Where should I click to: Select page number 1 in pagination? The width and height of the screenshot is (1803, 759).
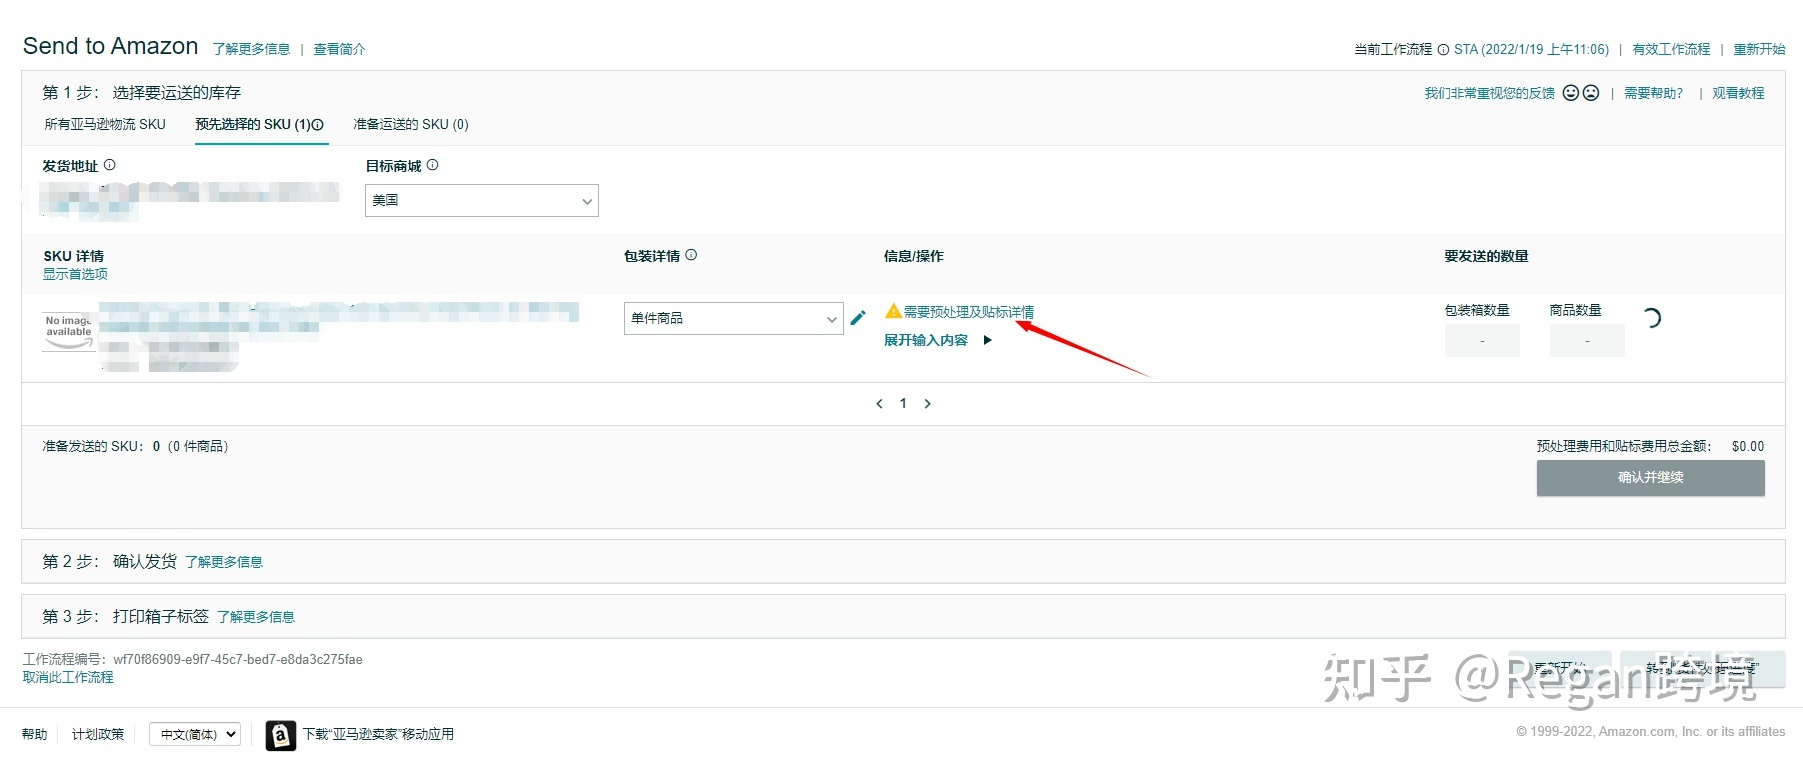click(x=903, y=404)
